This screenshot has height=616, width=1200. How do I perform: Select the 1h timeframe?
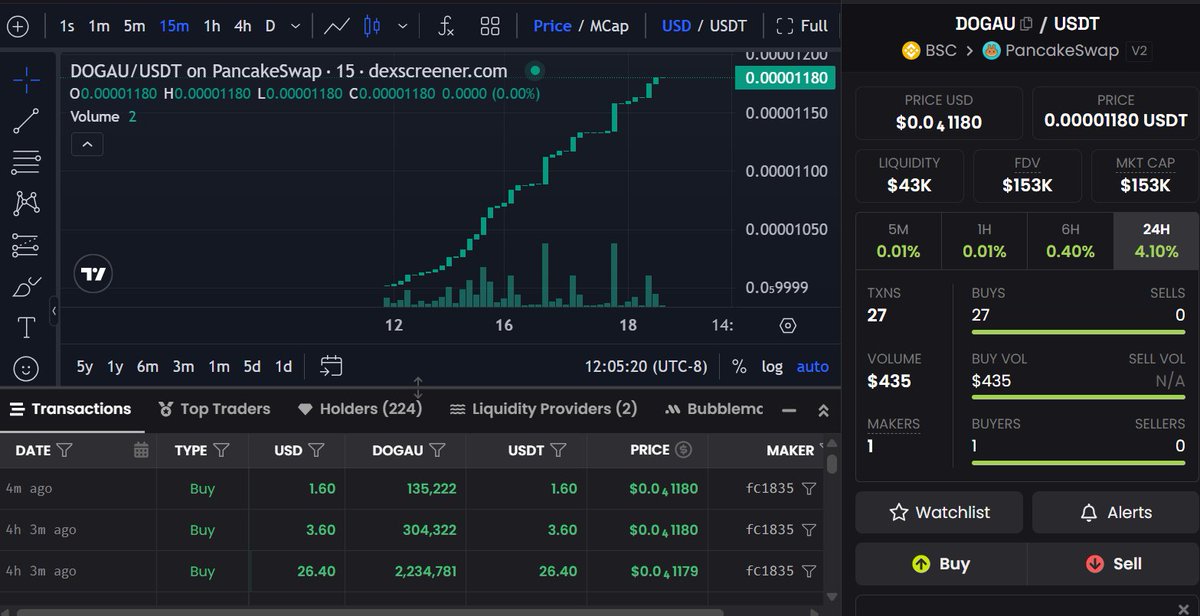(212, 26)
